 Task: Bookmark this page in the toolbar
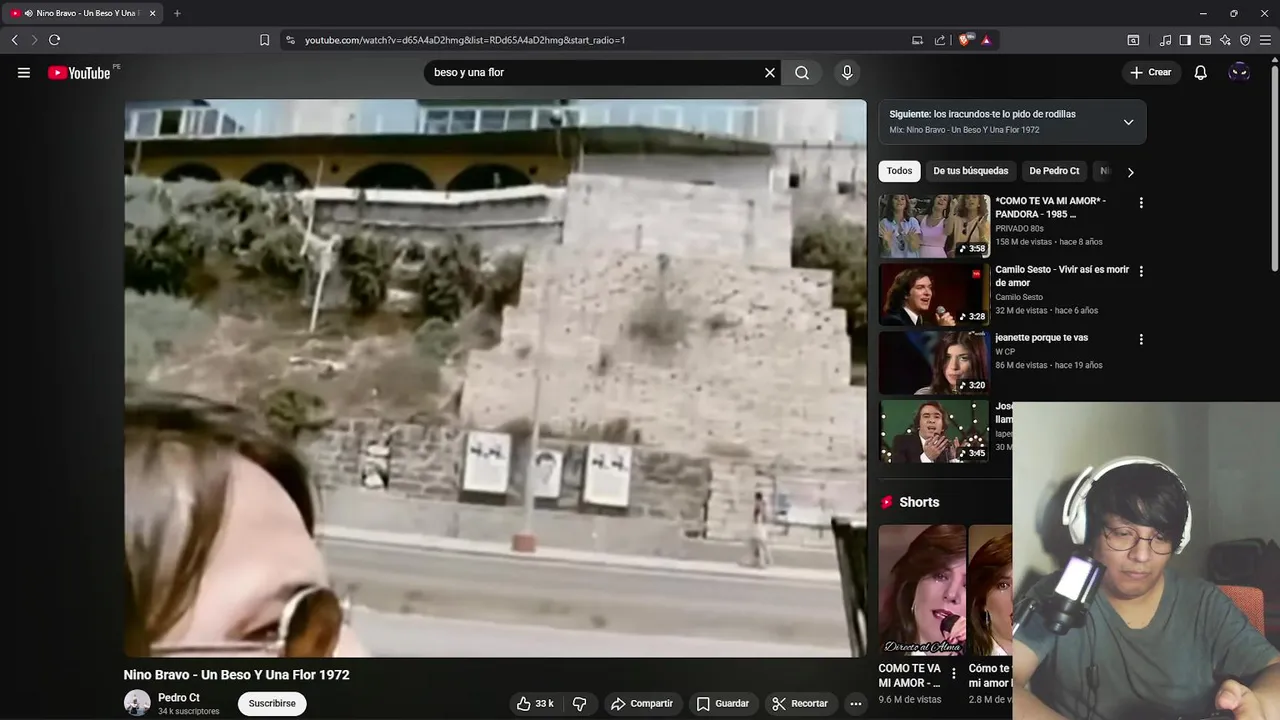pos(264,40)
